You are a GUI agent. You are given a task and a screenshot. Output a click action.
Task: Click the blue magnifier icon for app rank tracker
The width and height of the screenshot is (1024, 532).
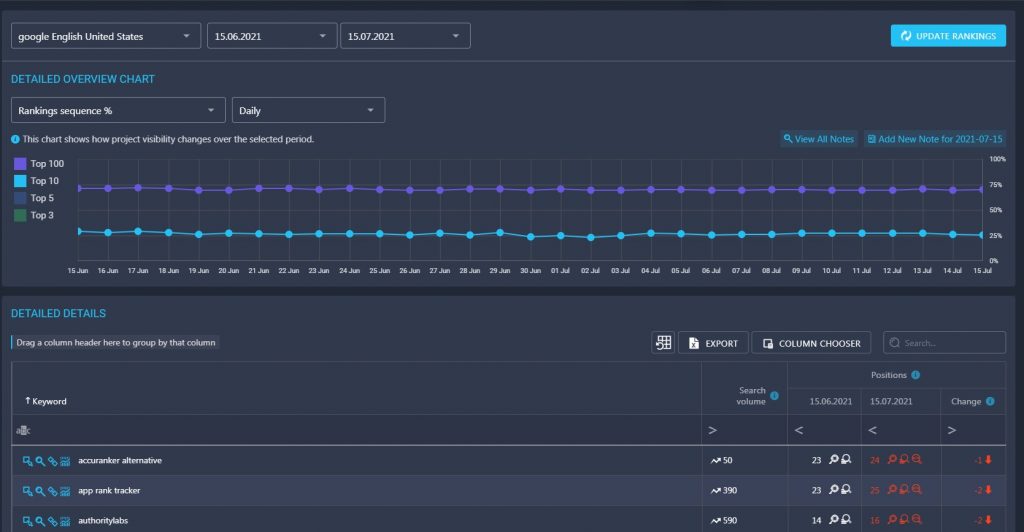[x=40, y=491]
